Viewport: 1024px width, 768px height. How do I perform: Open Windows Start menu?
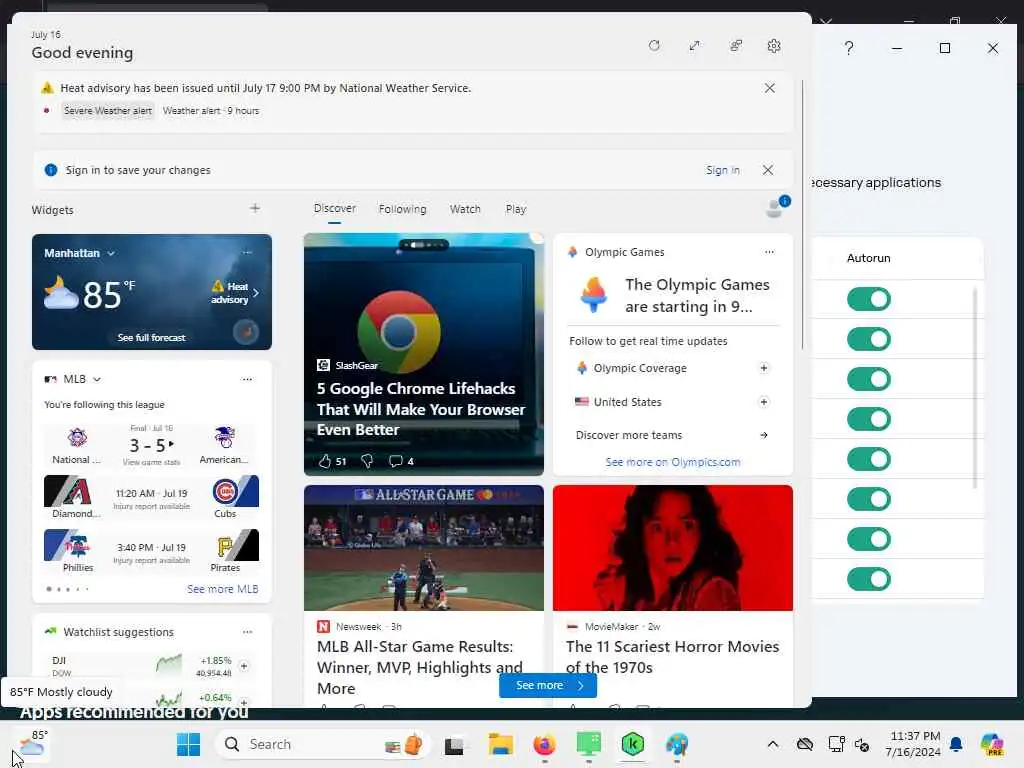coord(189,744)
